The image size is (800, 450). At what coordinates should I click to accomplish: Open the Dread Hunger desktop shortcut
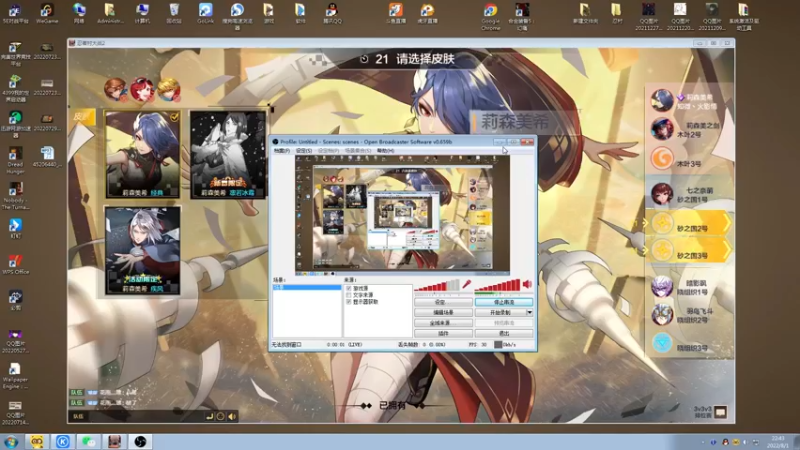point(15,161)
